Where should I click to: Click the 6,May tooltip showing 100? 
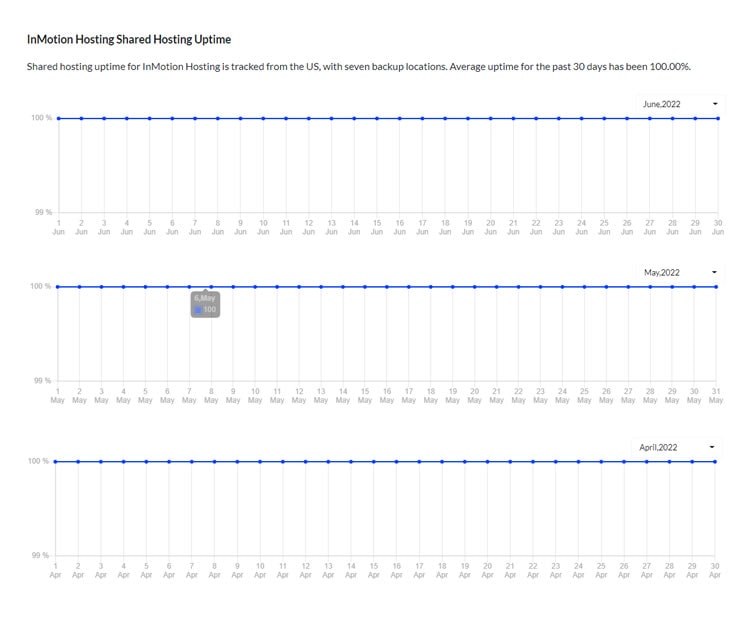[205, 304]
